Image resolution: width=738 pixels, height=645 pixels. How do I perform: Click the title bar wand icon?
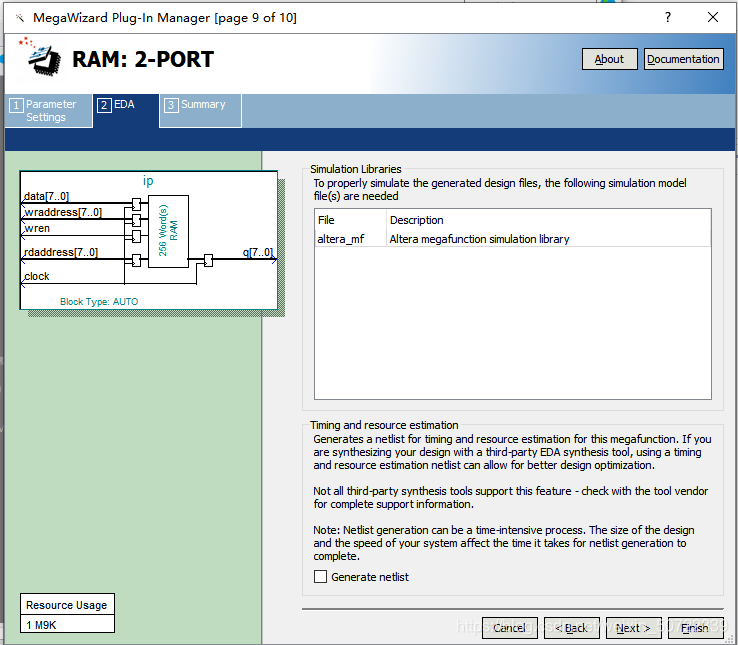tap(19, 18)
